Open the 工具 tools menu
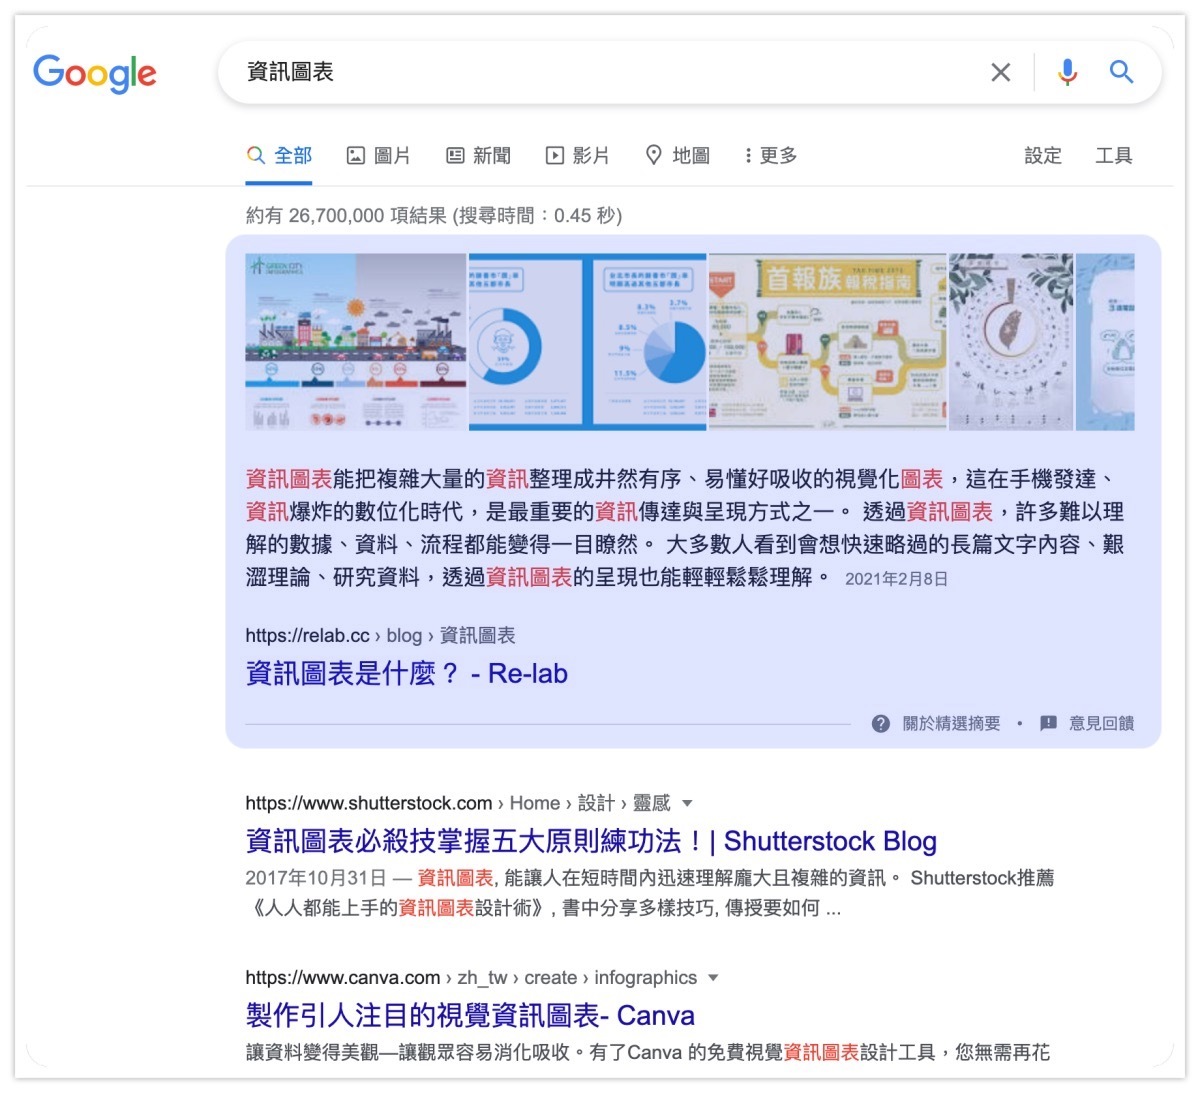This screenshot has height=1093, width=1200. 1113,155
